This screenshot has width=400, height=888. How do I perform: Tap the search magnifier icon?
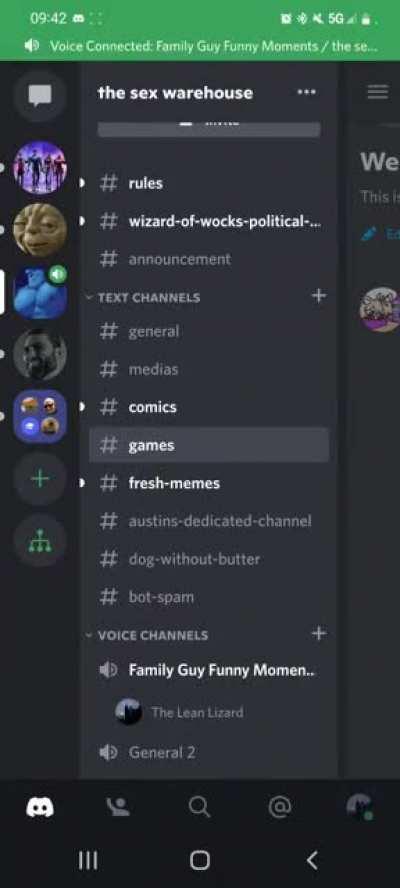pos(199,806)
